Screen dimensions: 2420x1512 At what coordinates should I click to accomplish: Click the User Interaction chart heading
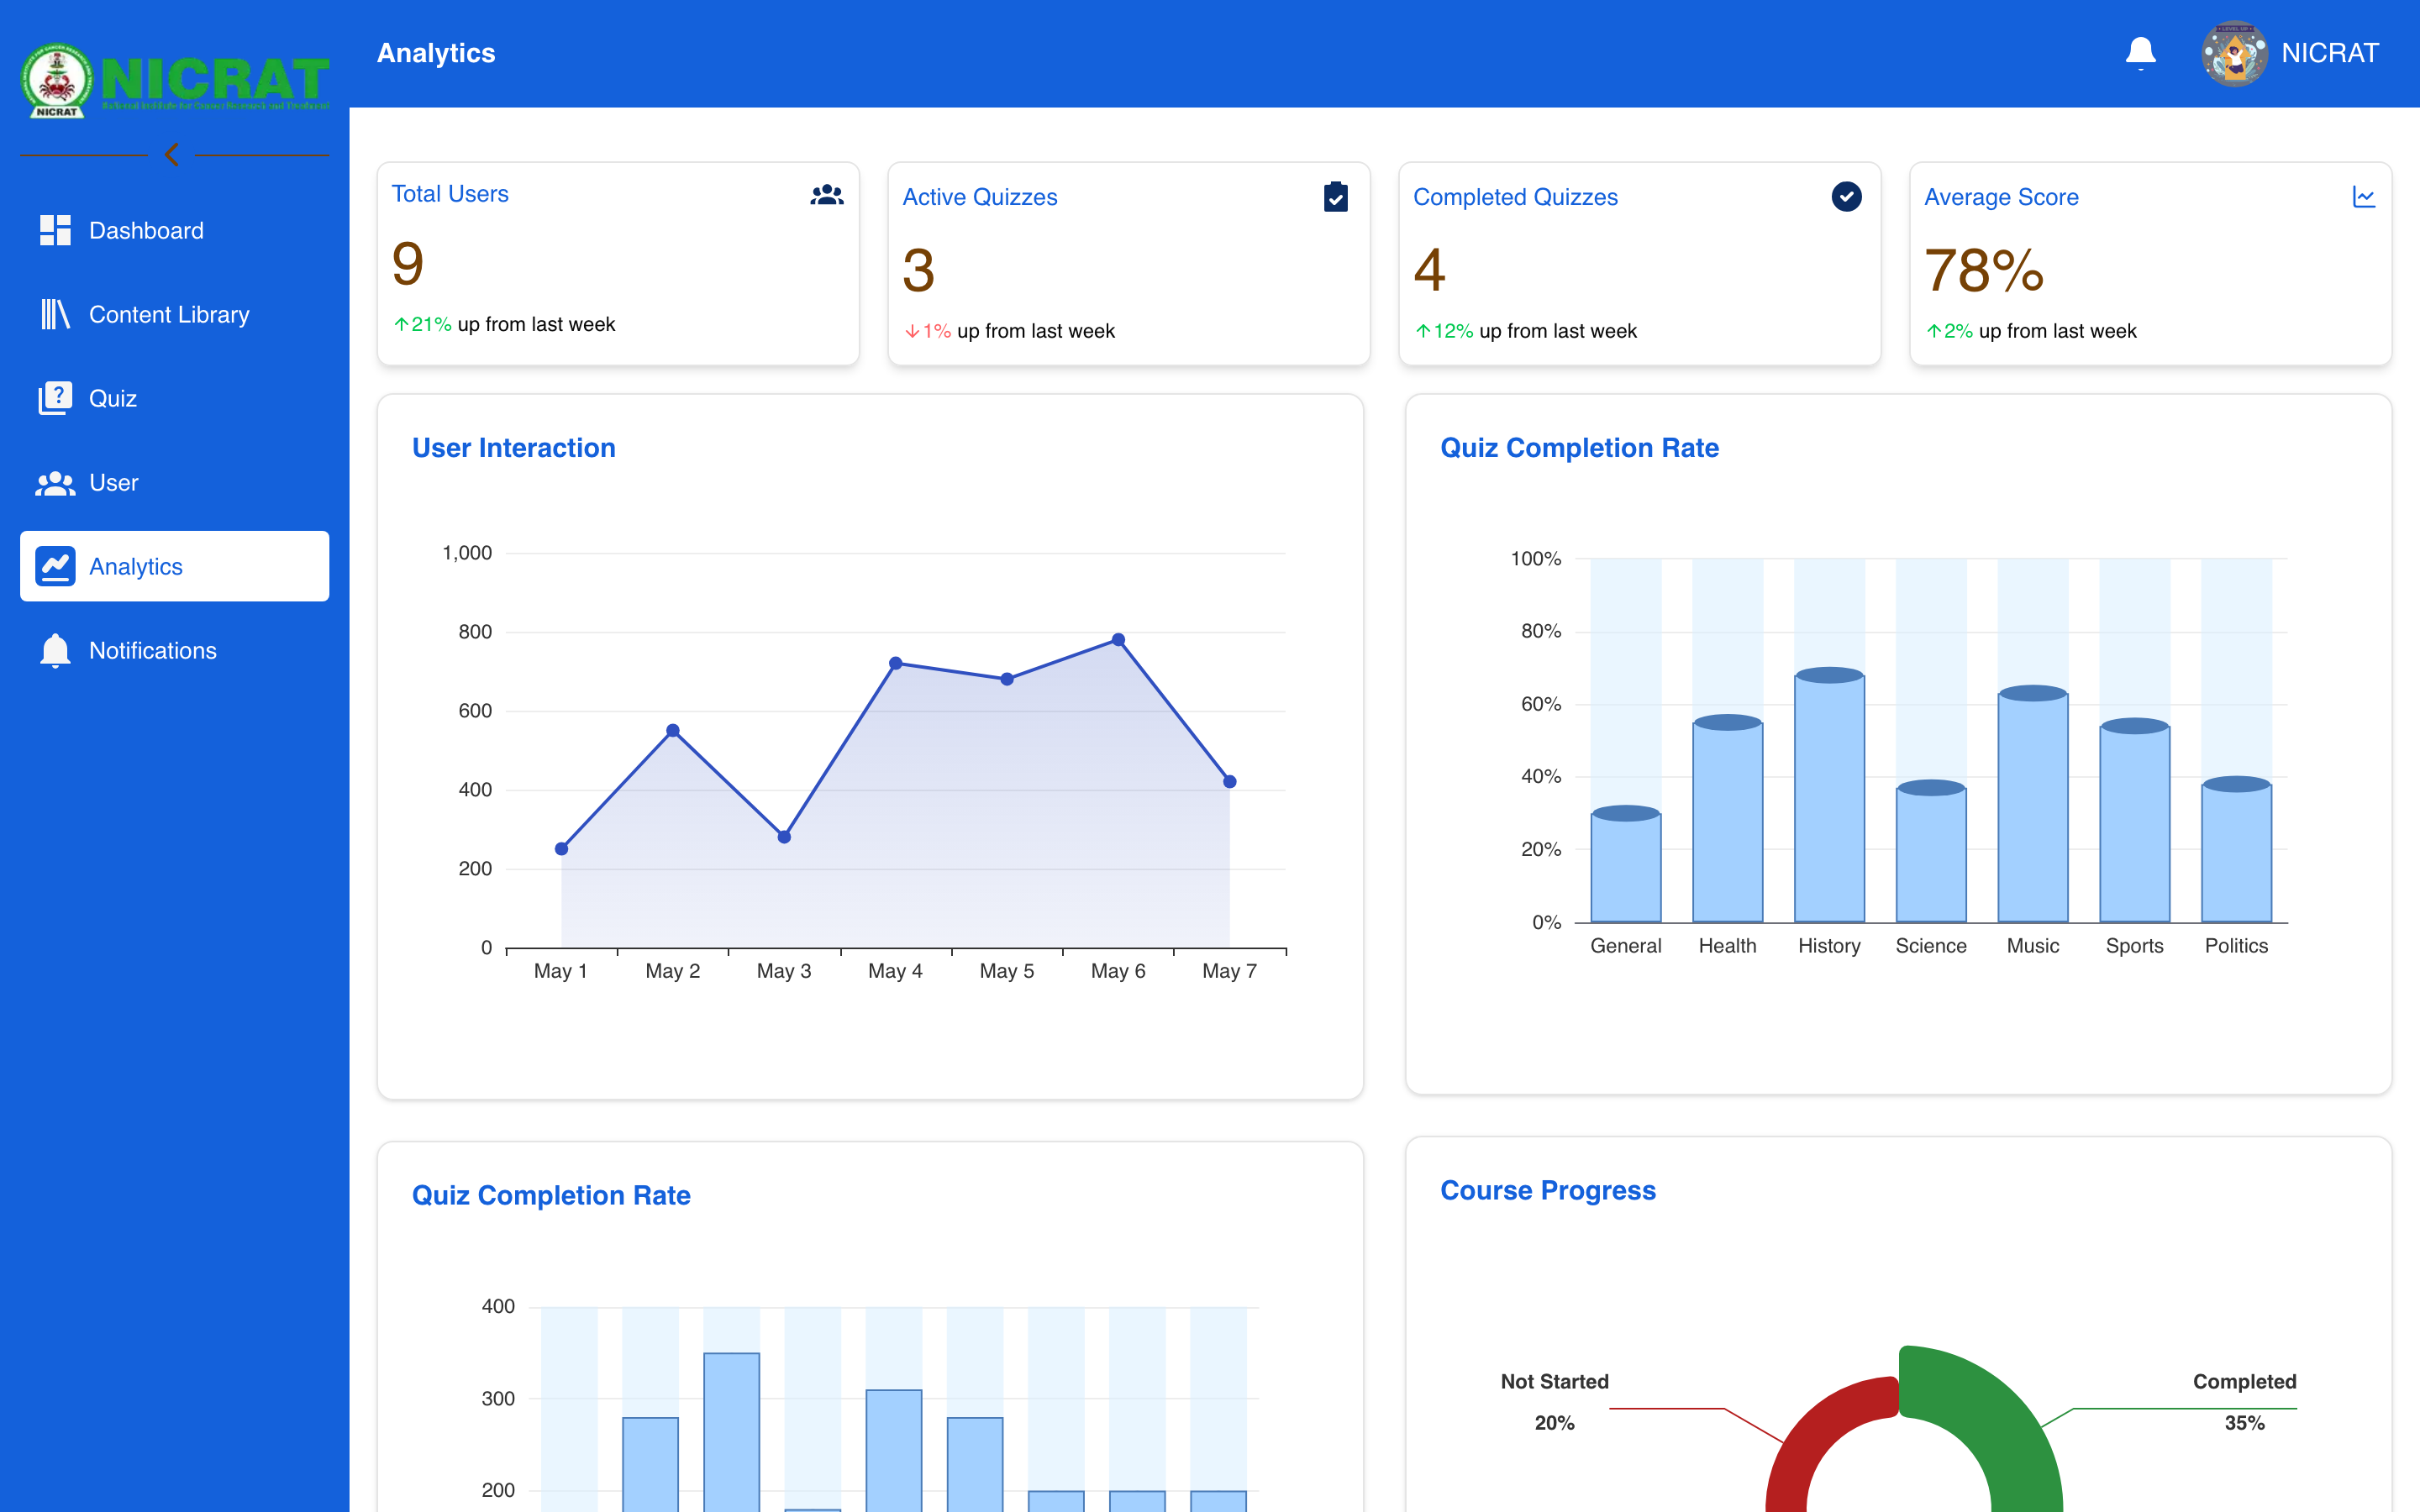(514, 447)
